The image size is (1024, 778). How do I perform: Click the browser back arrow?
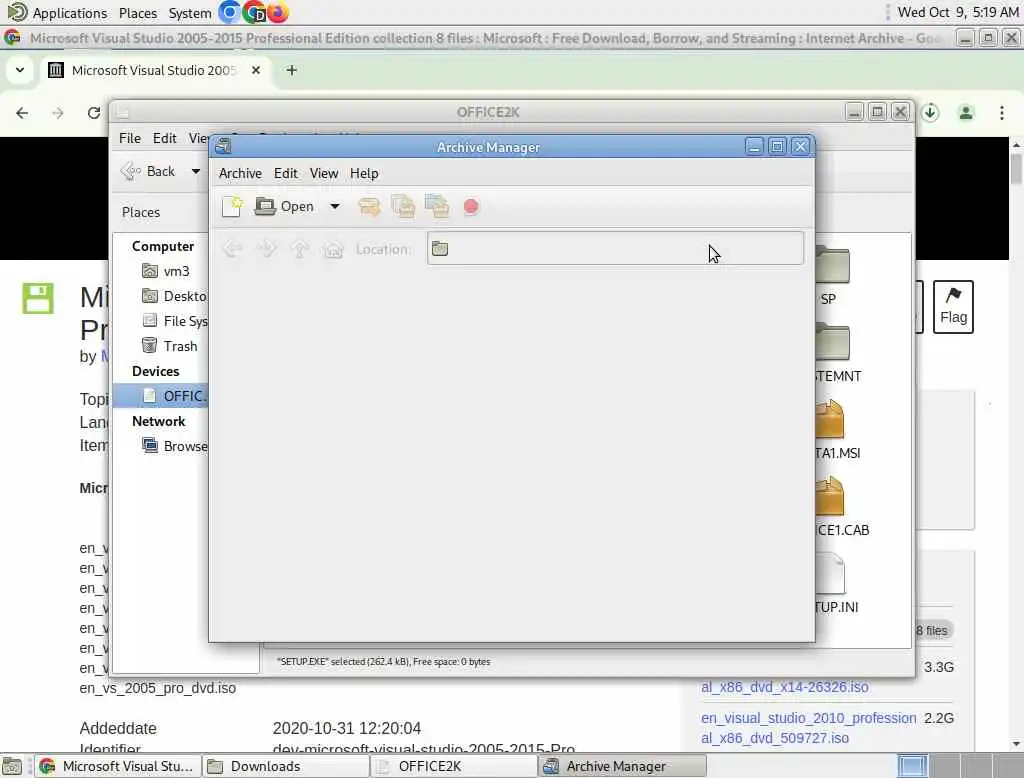pyautogui.click(x=22, y=113)
